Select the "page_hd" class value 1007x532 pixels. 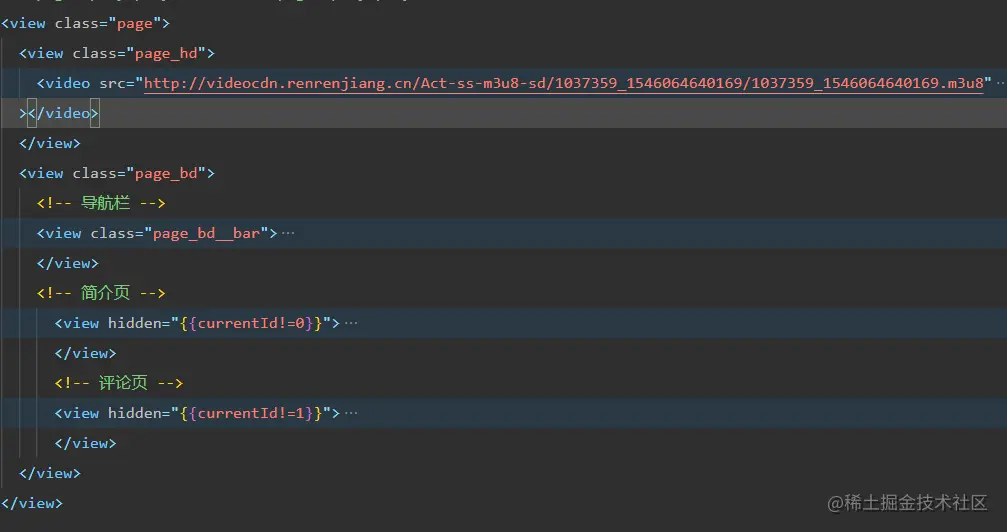click(x=166, y=53)
